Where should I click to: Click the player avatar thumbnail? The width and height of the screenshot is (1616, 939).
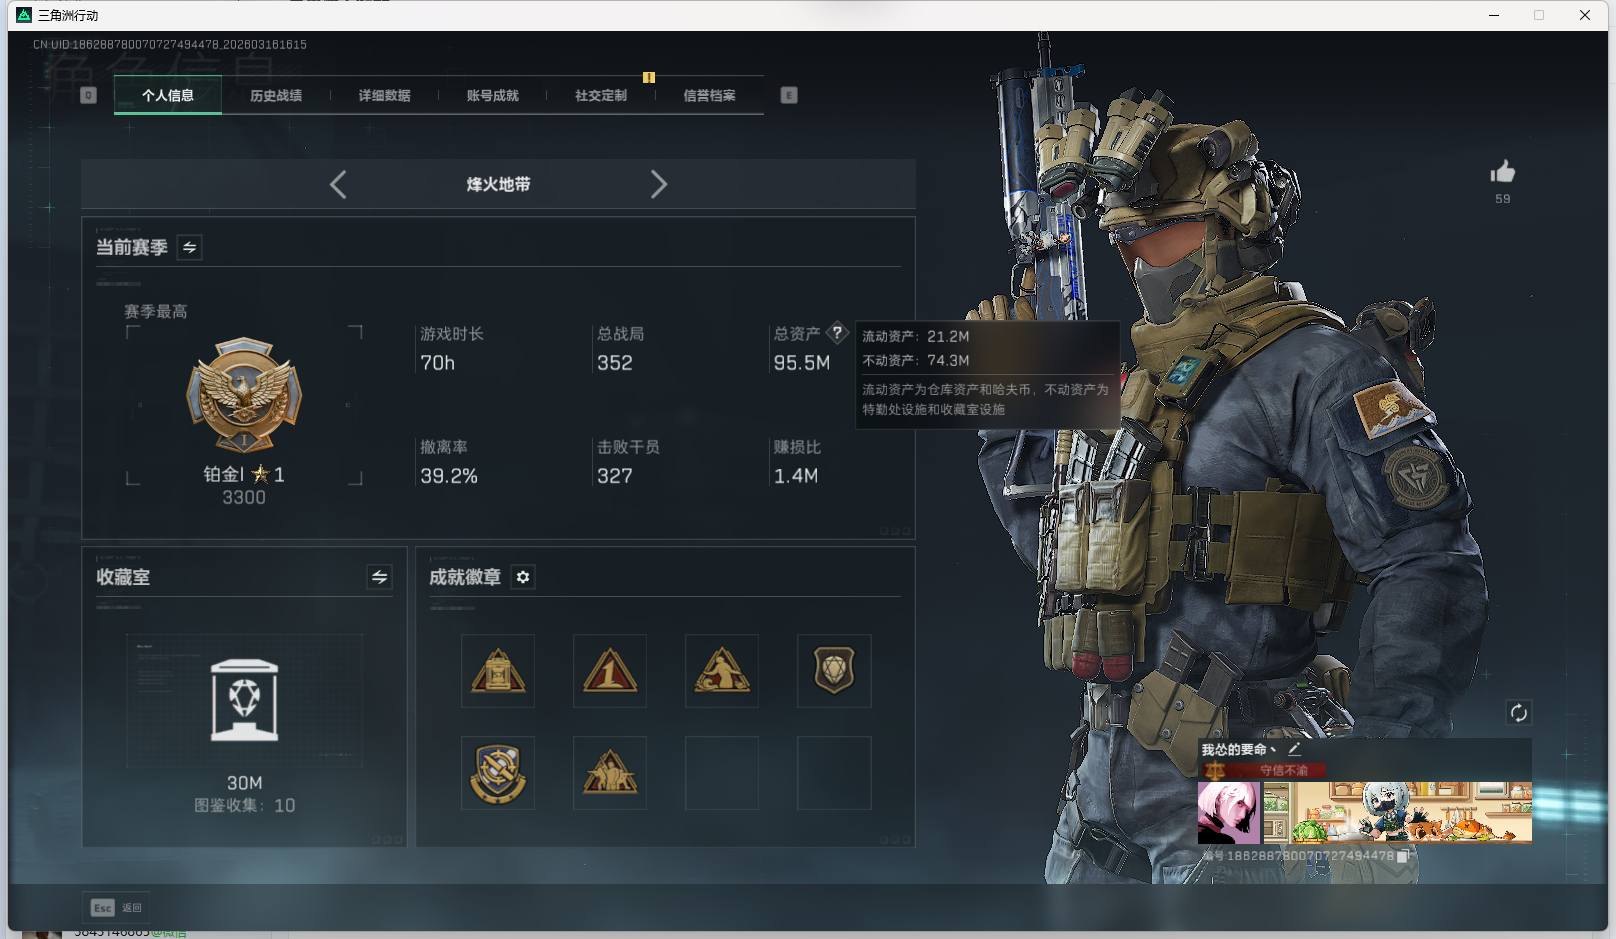pyautogui.click(x=1229, y=813)
